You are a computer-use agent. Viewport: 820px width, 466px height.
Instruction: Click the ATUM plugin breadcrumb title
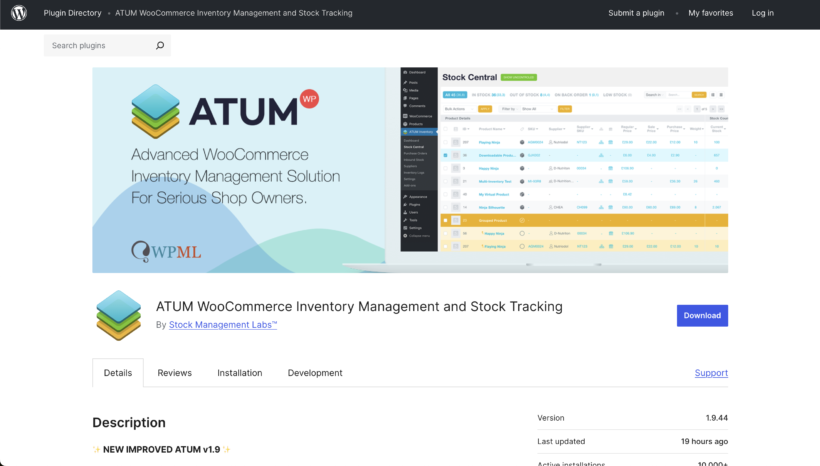coord(234,13)
